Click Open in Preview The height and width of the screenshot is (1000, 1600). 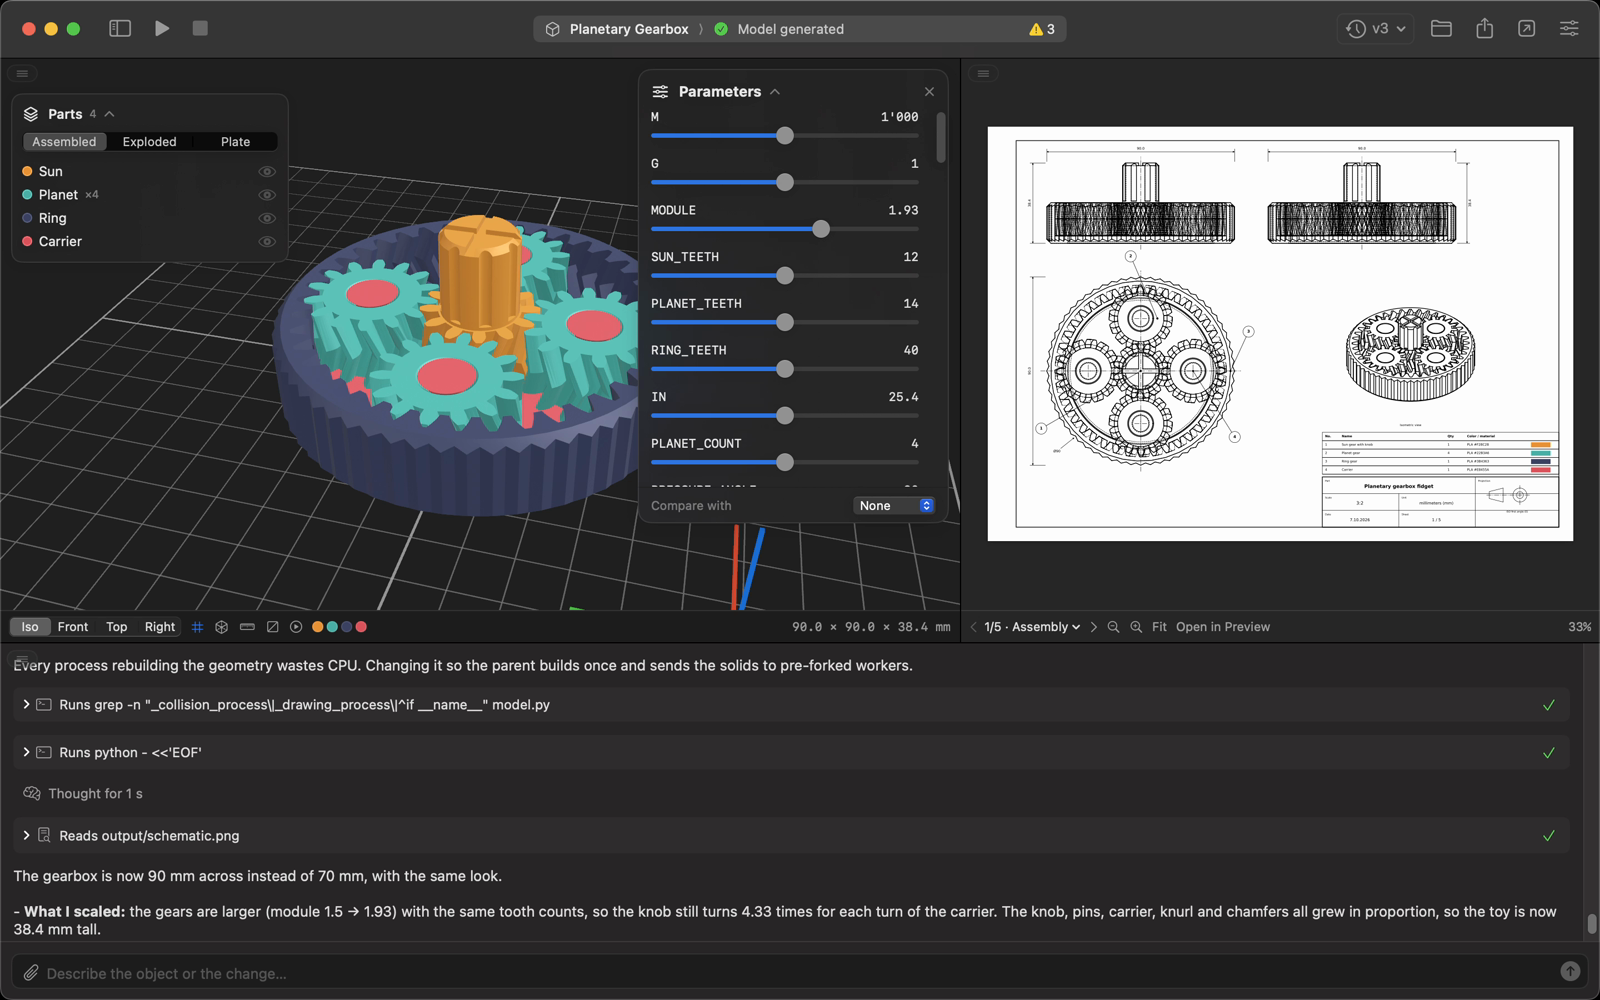(1222, 627)
